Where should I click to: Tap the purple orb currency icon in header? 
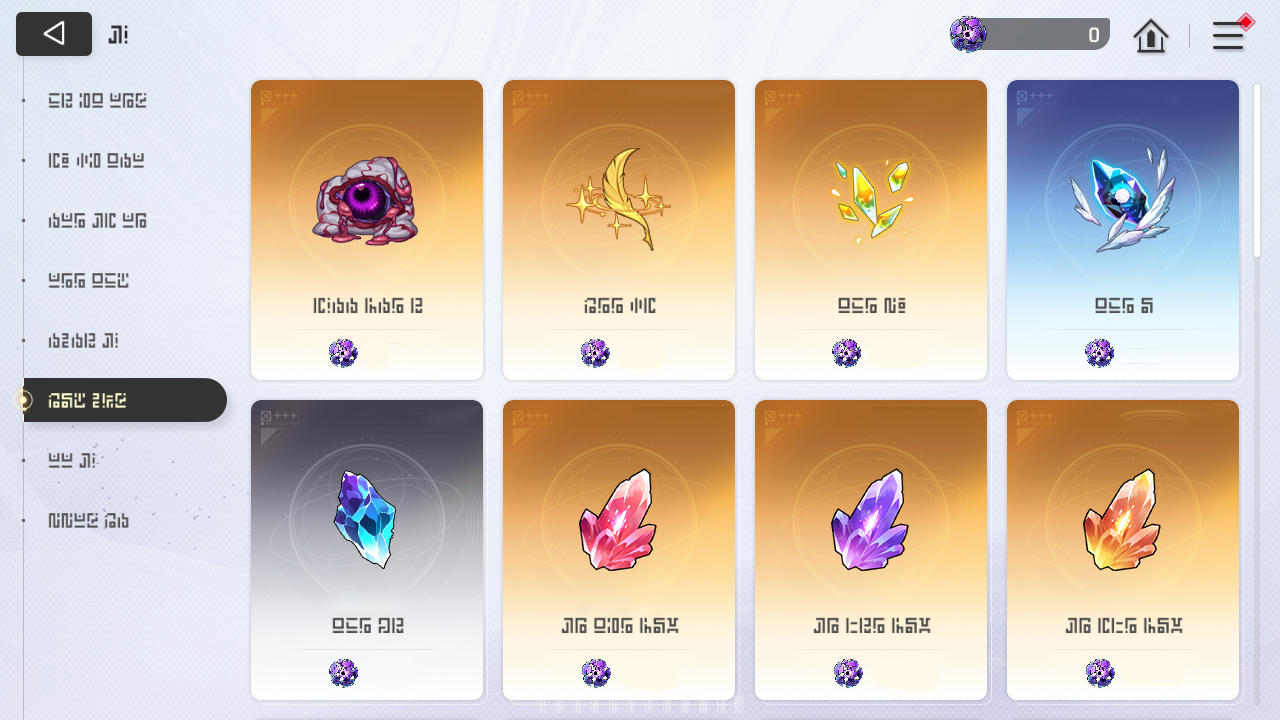point(968,34)
